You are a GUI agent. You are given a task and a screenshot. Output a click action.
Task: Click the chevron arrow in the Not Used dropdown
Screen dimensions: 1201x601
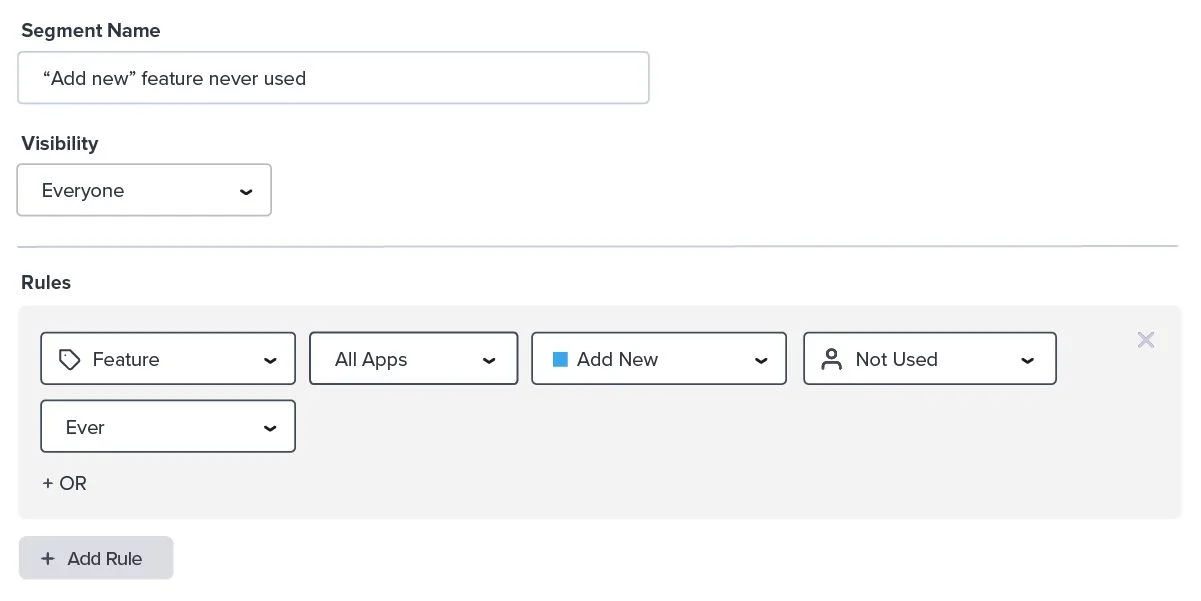coord(1027,360)
